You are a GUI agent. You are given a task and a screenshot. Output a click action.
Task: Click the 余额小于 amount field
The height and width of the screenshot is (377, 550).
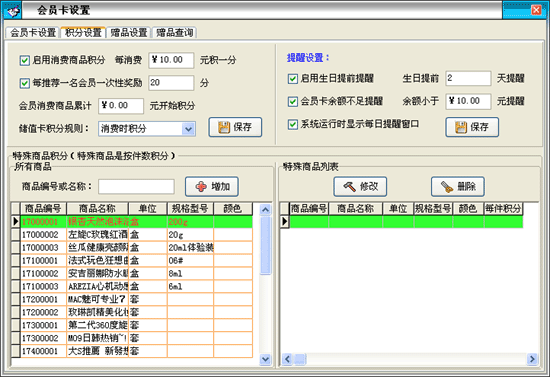point(468,101)
